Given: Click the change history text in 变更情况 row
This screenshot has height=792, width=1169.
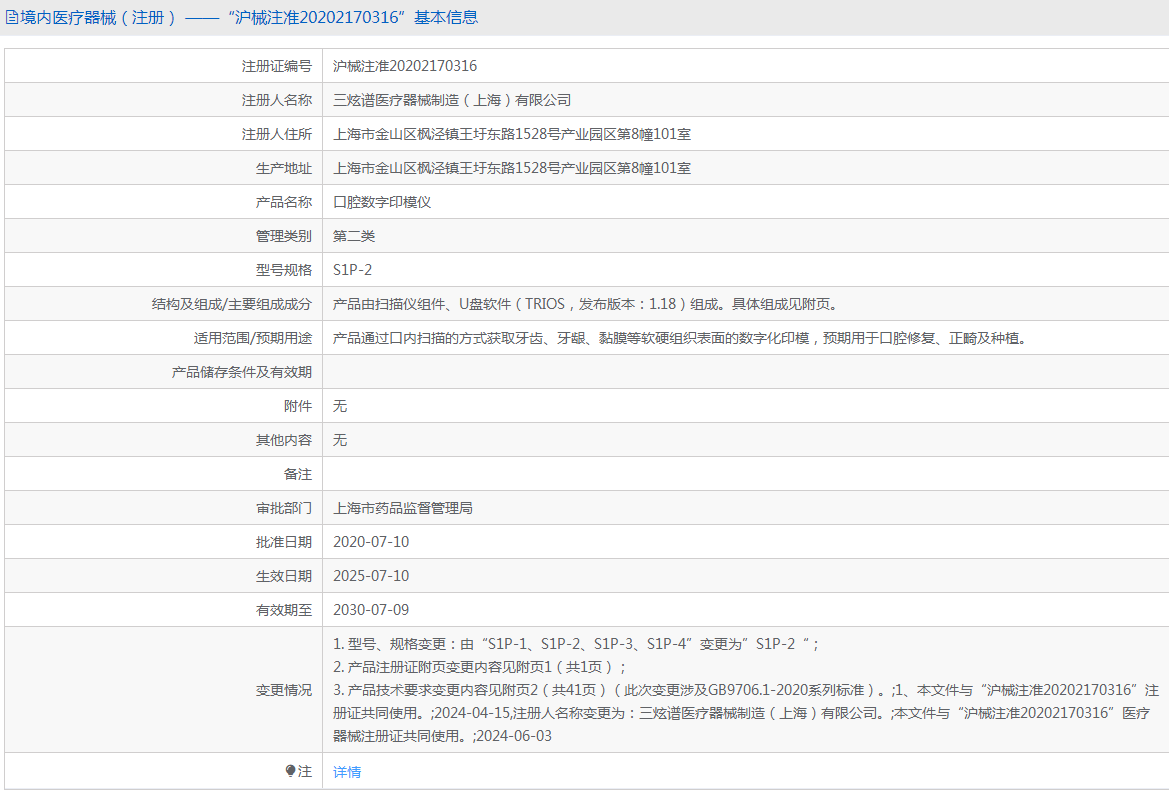Looking at the screenshot, I should [x=745, y=690].
